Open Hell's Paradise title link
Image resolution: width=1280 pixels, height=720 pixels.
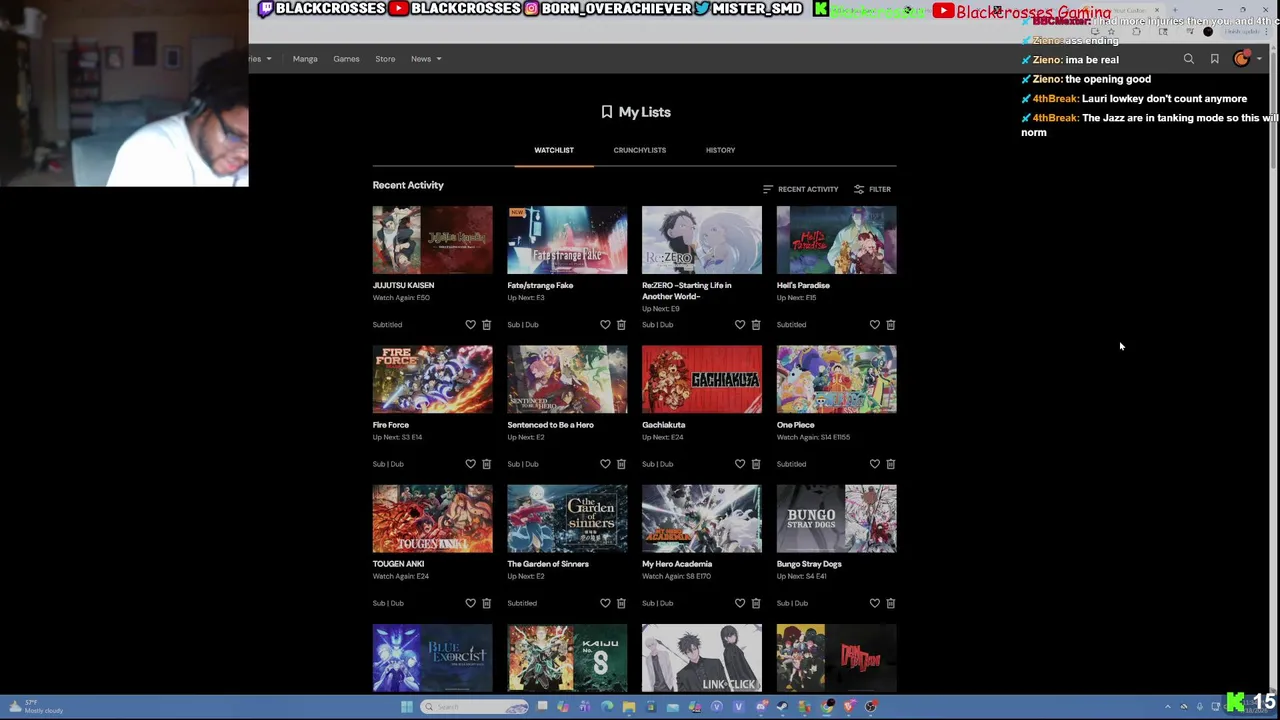coord(803,285)
